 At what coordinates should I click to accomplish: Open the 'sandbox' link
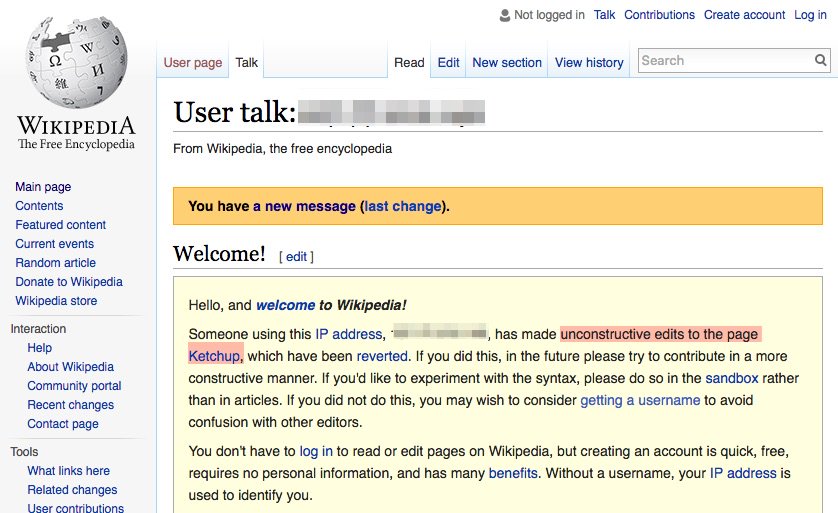(x=732, y=378)
